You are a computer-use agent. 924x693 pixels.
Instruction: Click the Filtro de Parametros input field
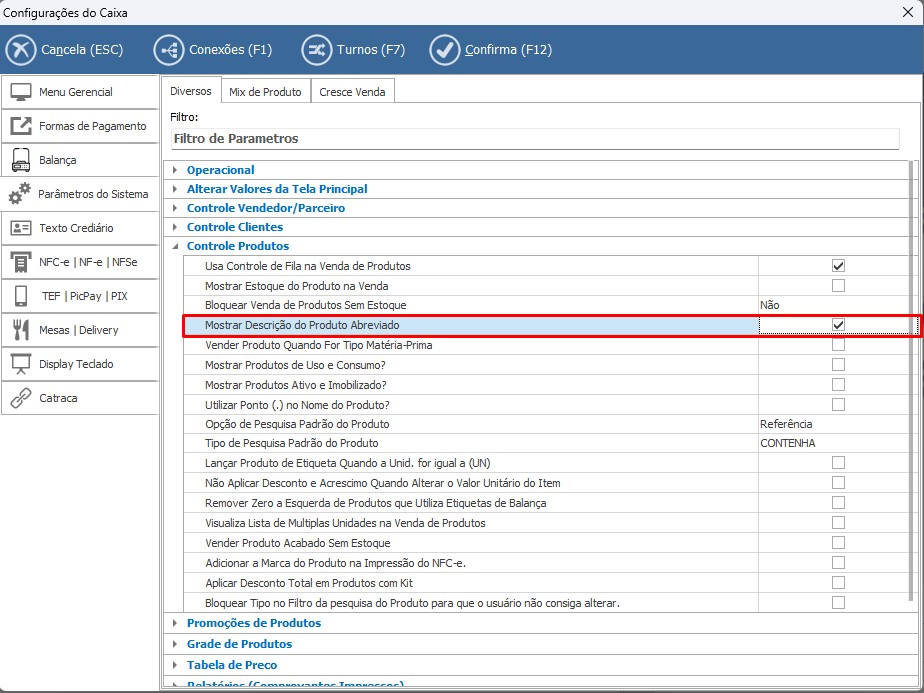pyautogui.click(x=540, y=139)
